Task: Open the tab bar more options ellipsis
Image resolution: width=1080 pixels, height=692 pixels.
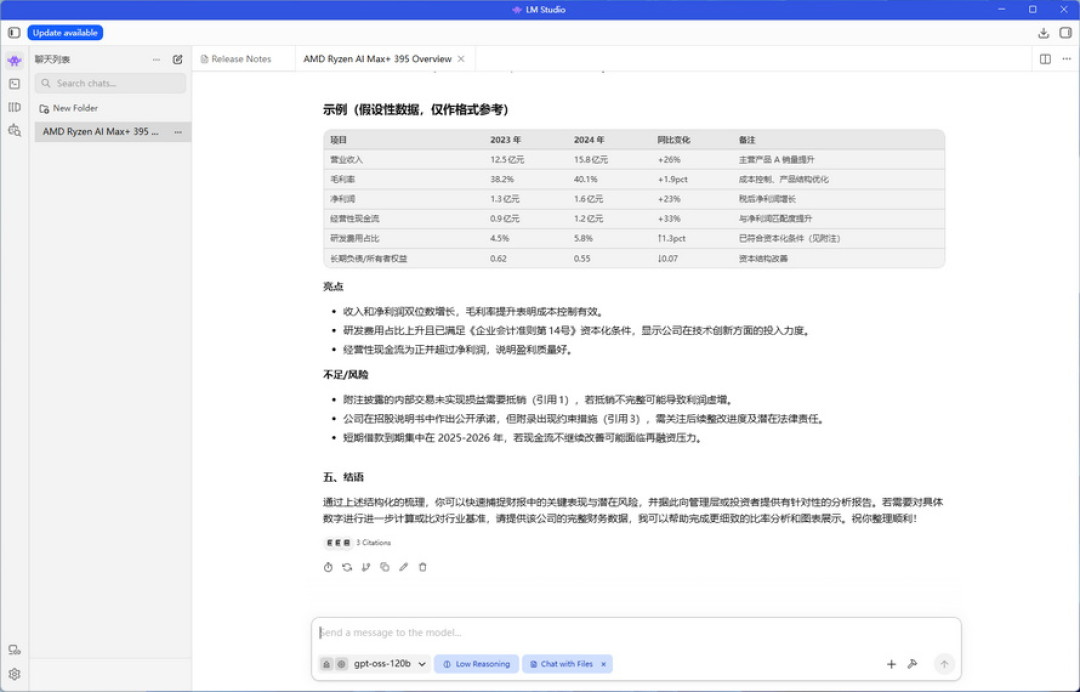Action: pos(1066,59)
